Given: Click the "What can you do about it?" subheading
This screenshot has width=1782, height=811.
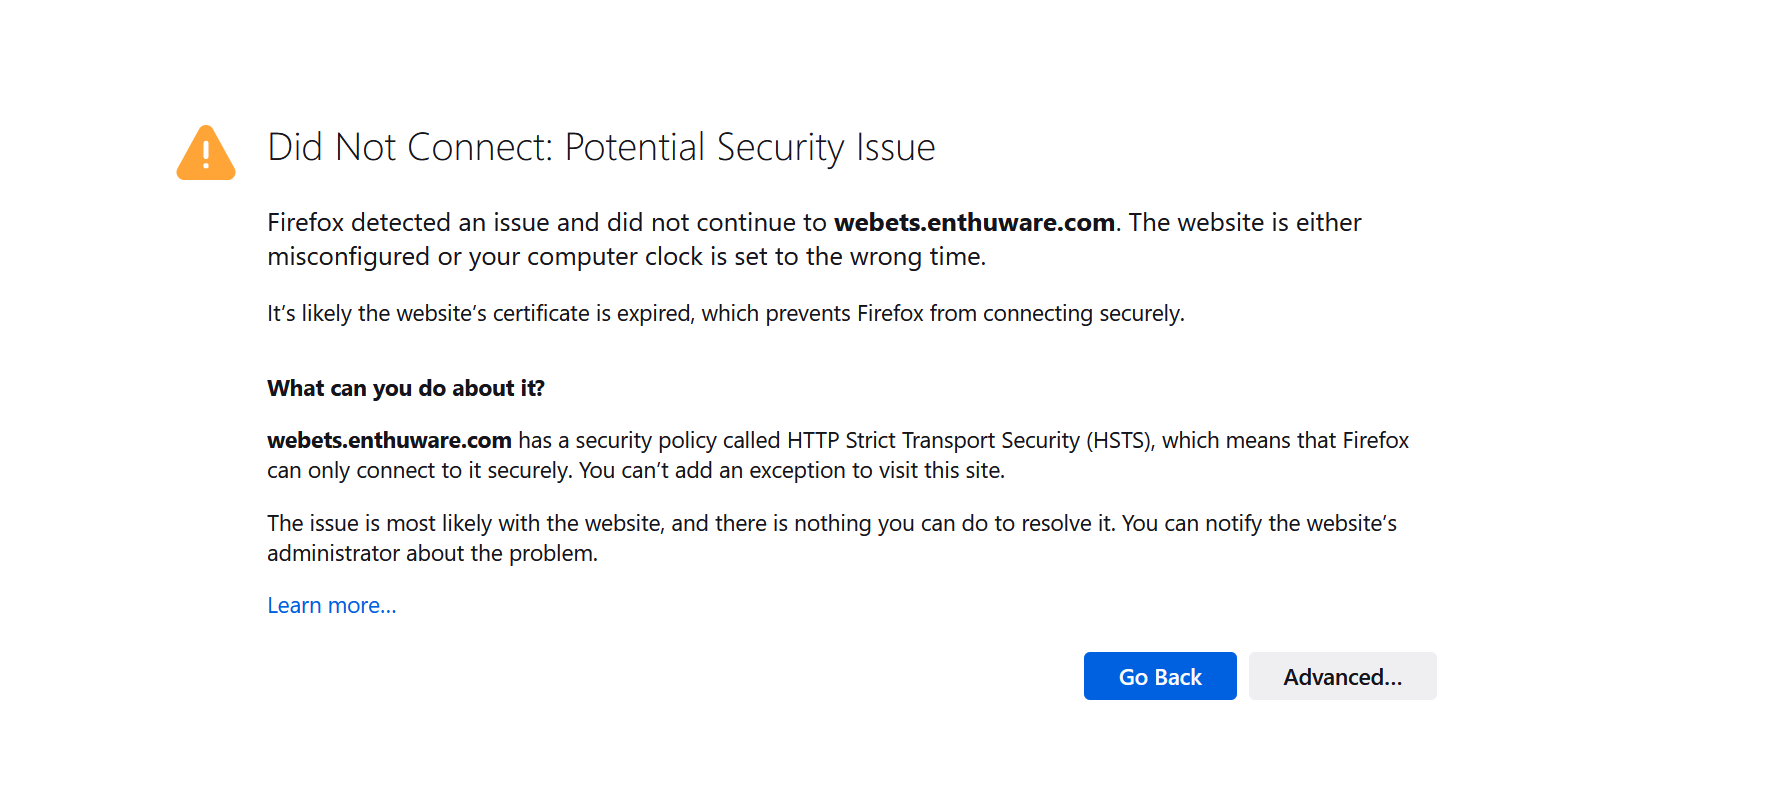Looking at the screenshot, I should [405, 388].
